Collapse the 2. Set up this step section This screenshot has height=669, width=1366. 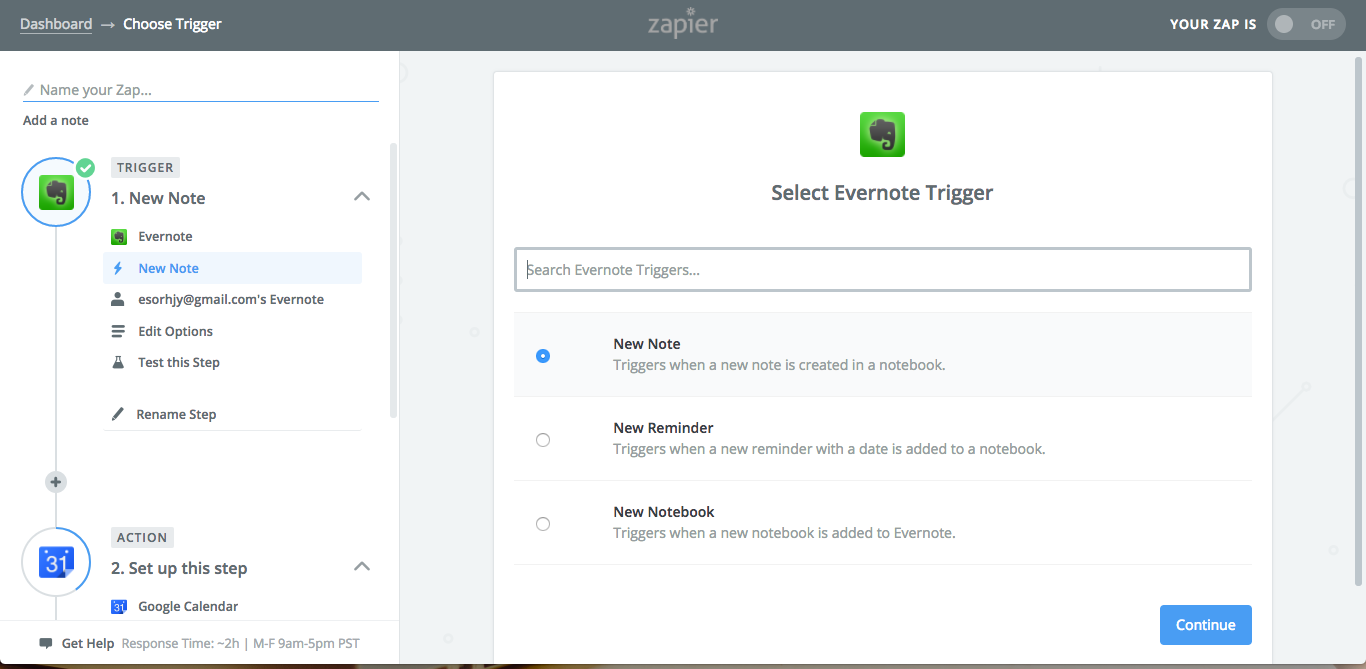[362, 567]
